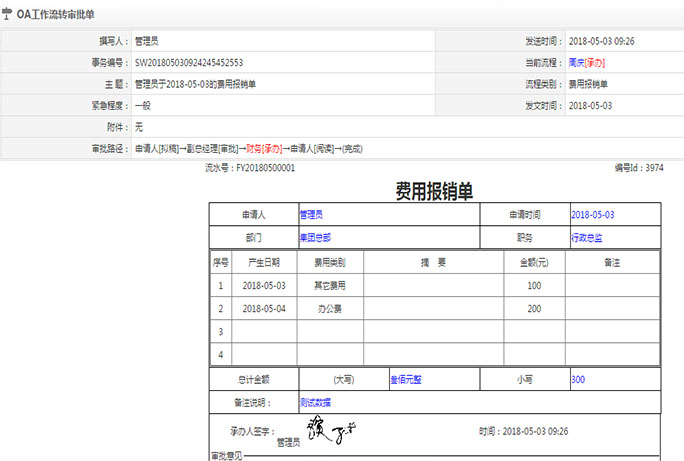The image size is (684, 461).
Task: Click row number '3' in the table
Action: tap(220, 332)
